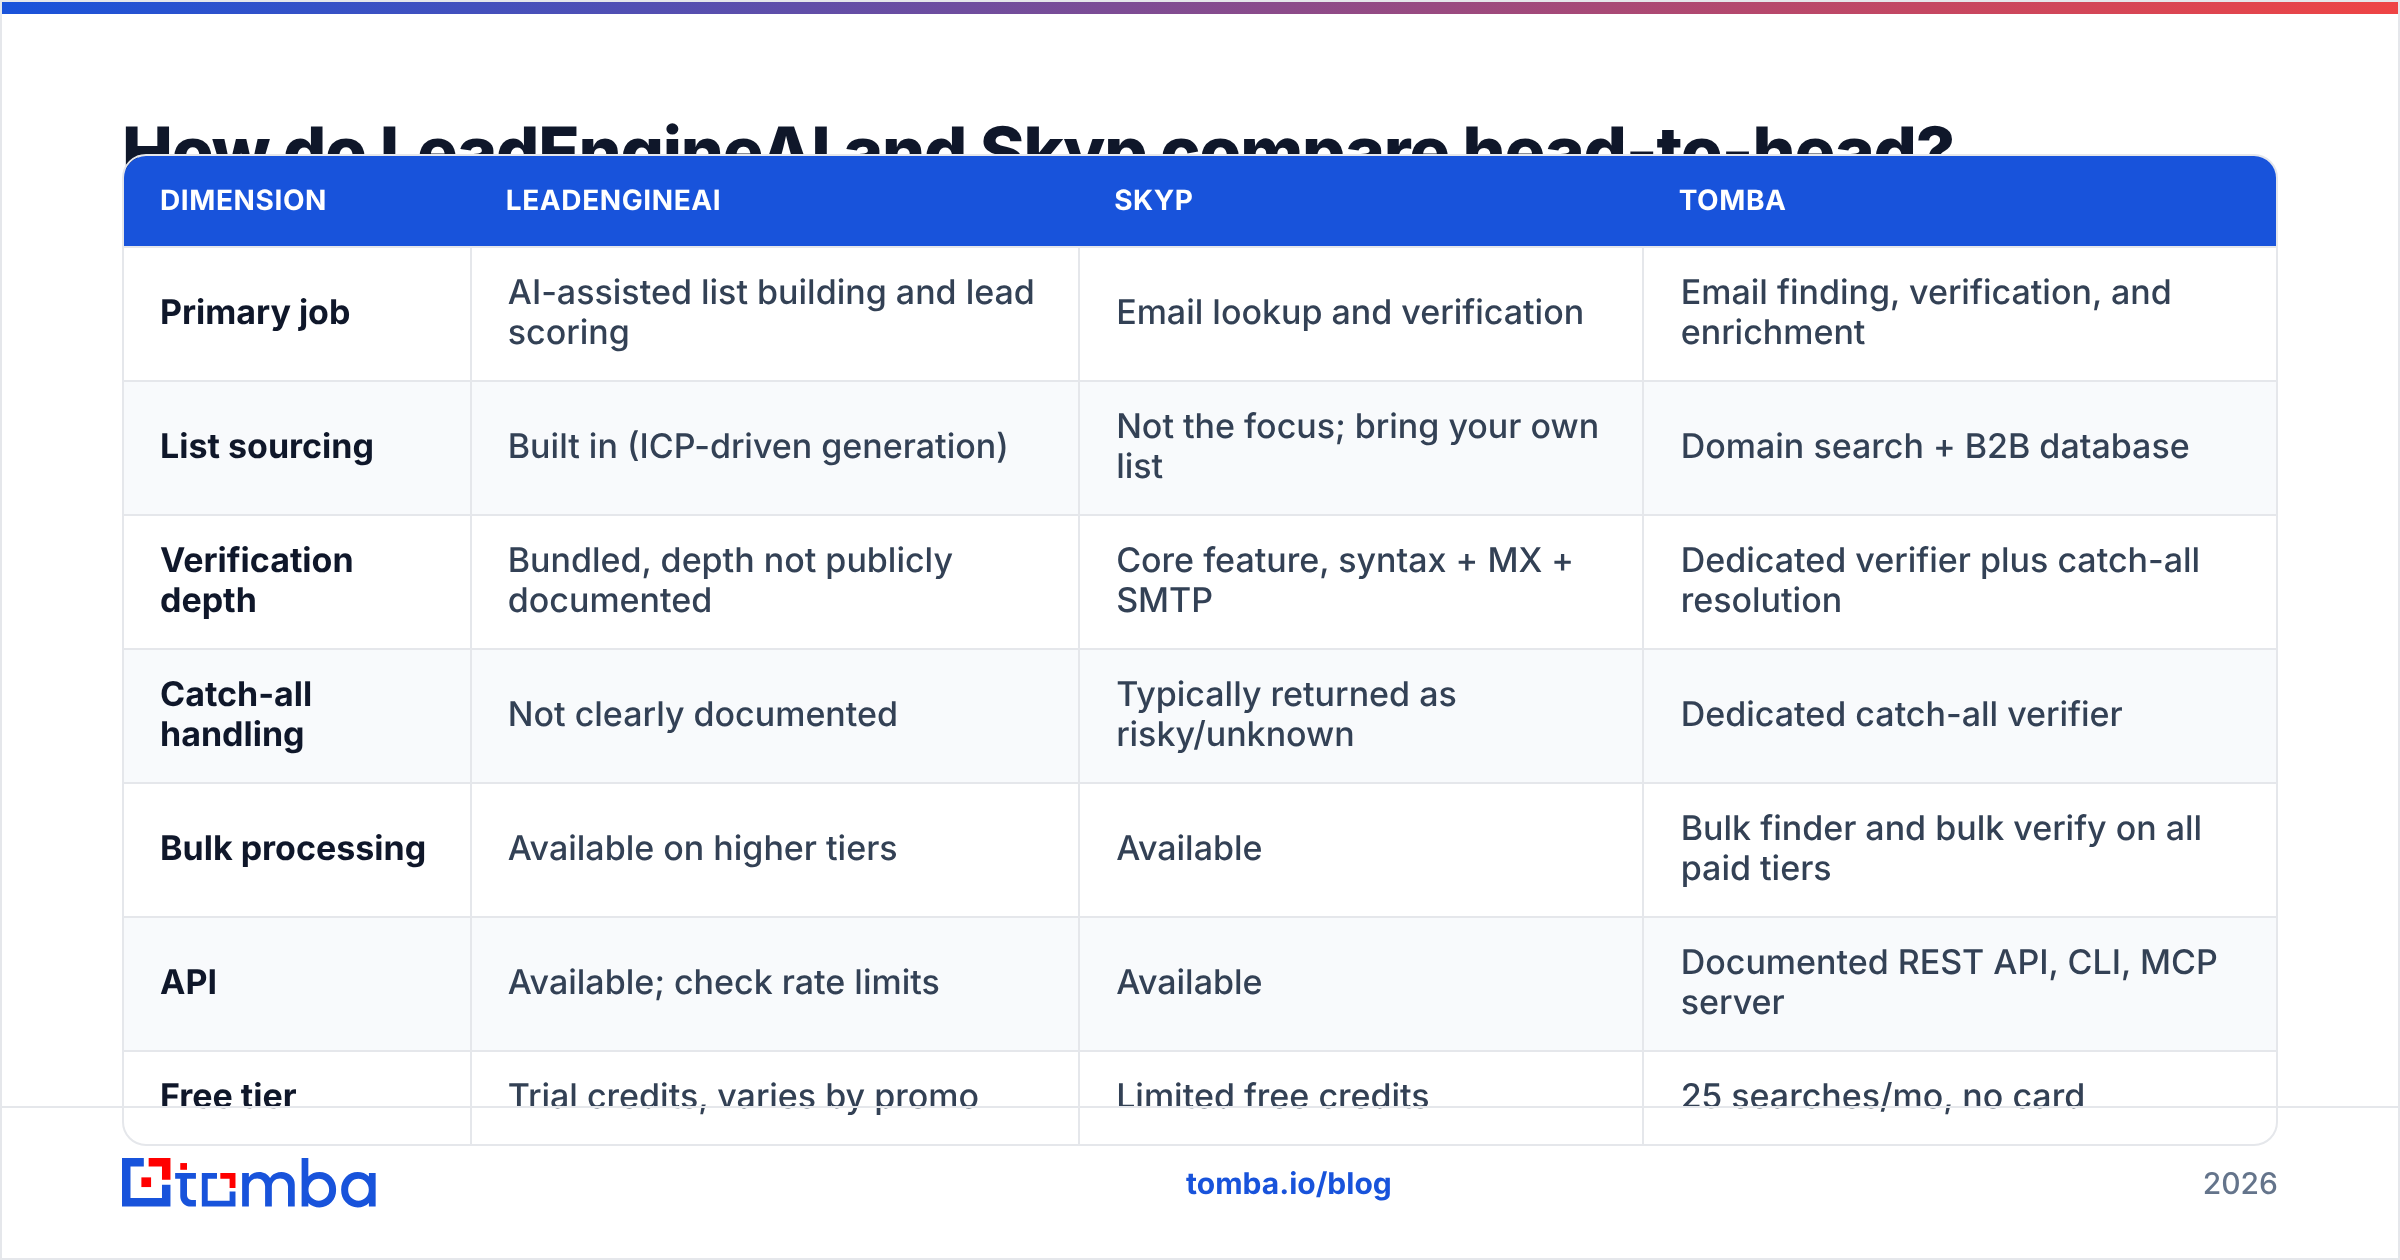Click 'Email lookup and verification' cell
This screenshot has width=2400, height=1260.
[x=1350, y=313]
